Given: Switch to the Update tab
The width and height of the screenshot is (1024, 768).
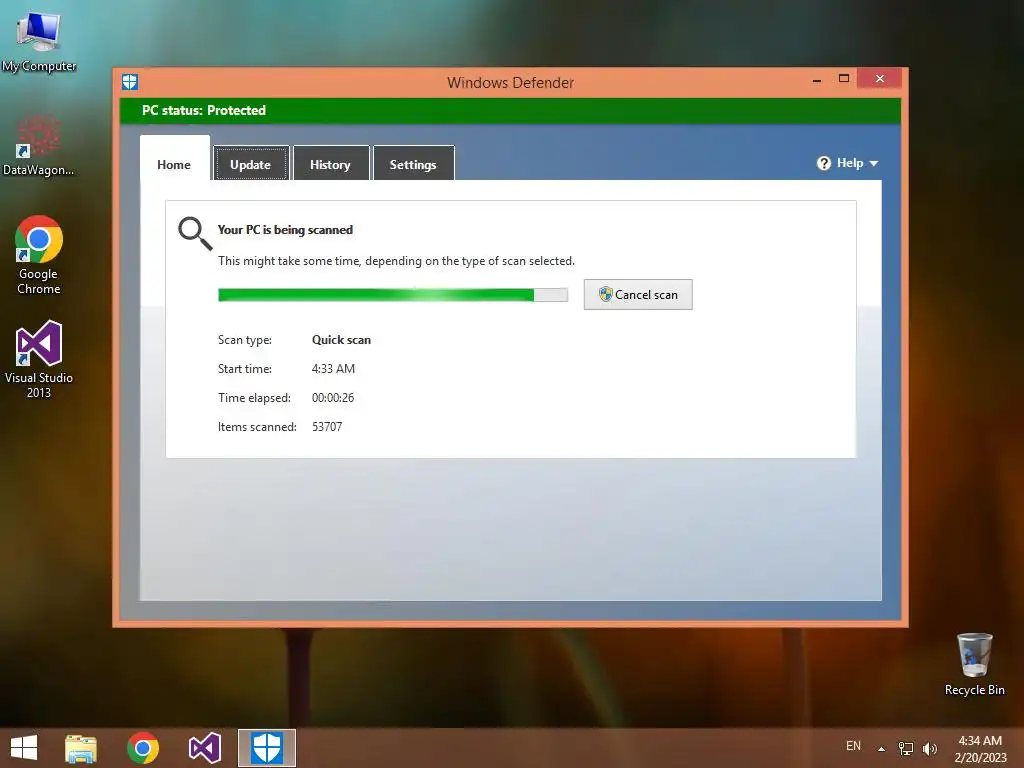Looking at the screenshot, I should (251, 163).
